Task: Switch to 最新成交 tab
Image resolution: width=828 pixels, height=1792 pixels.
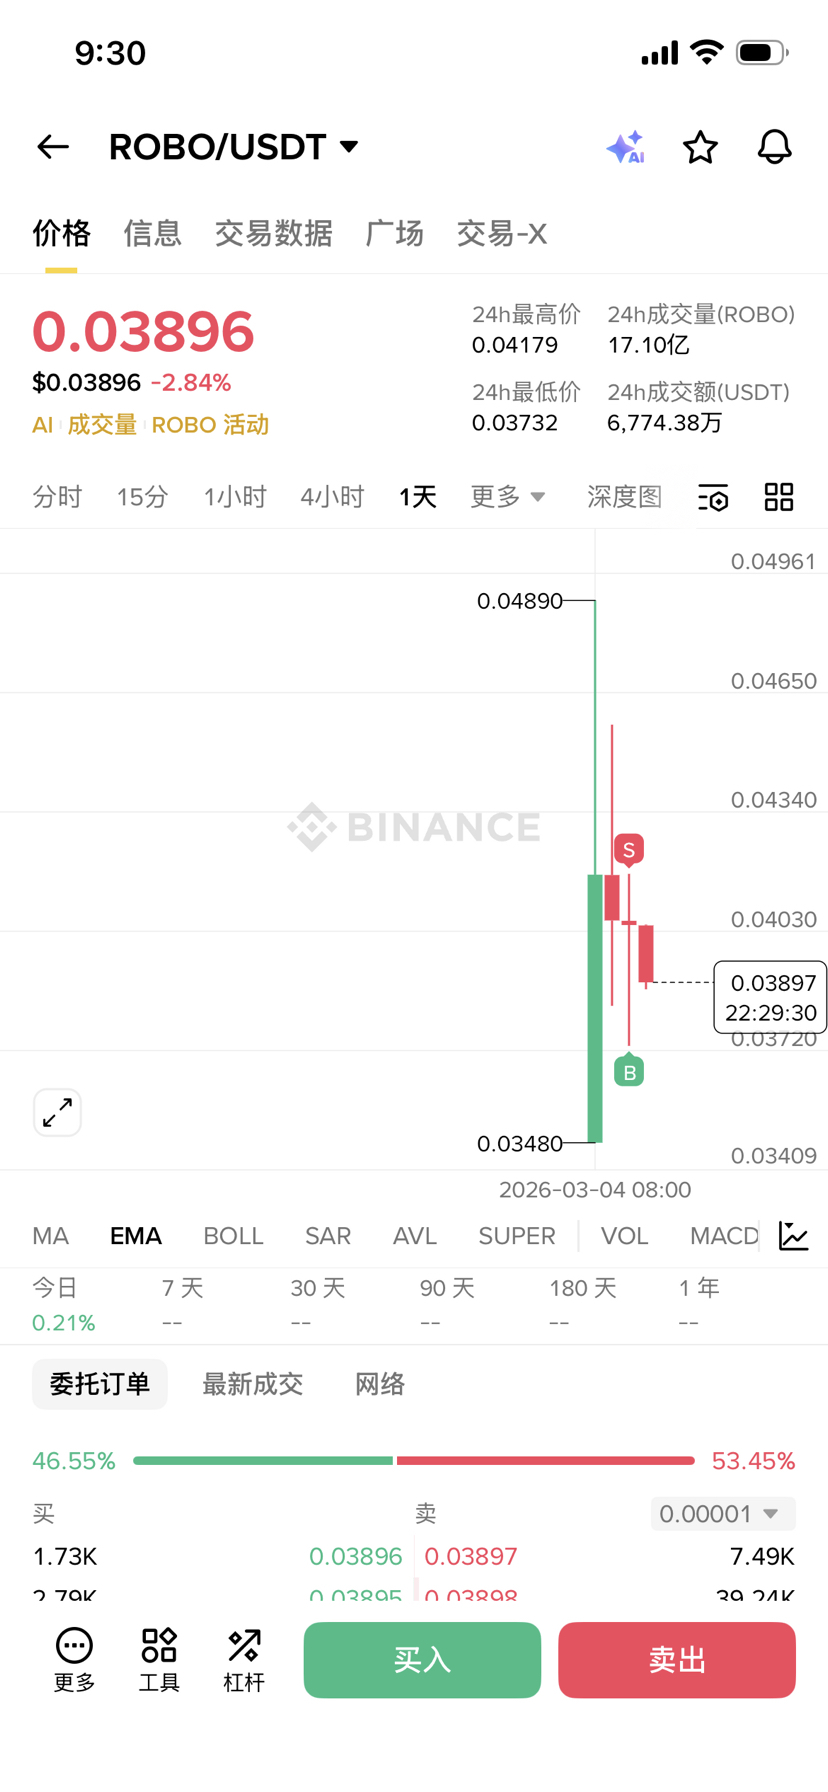Action: pos(252,1384)
